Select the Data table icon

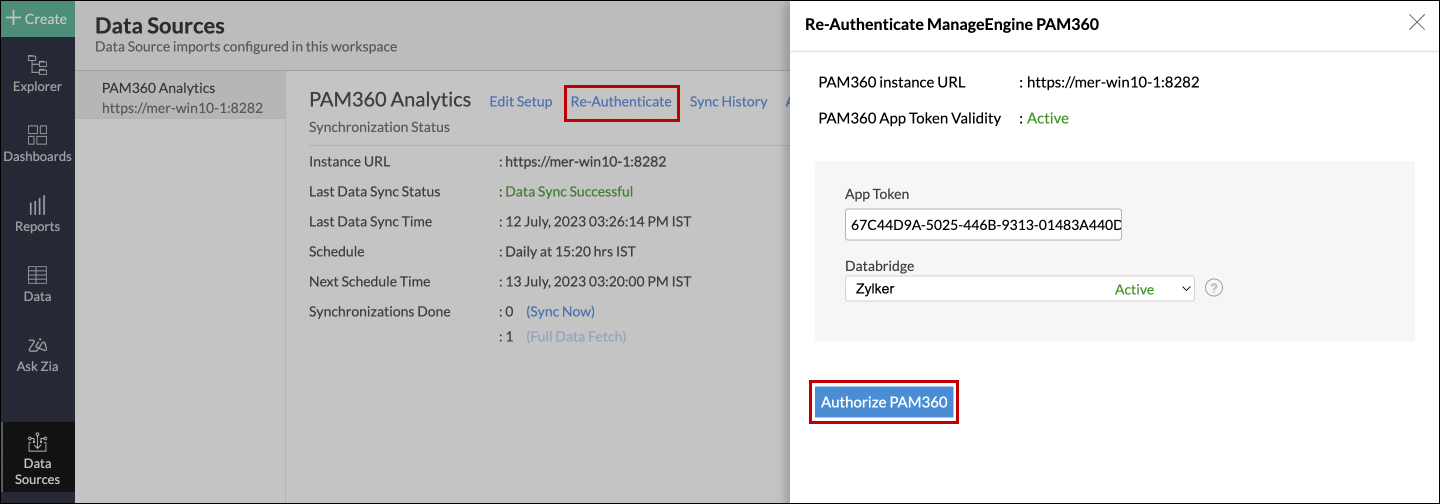37,284
